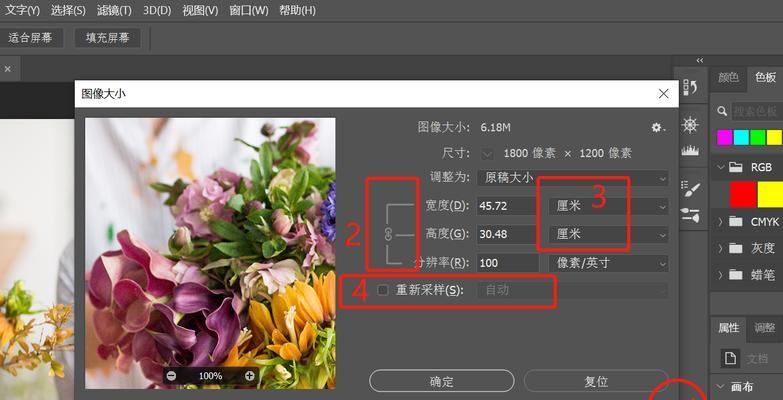The height and width of the screenshot is (400, 783).
Task: Open the 调整为 preset dropdown
Action: point(573,178)
